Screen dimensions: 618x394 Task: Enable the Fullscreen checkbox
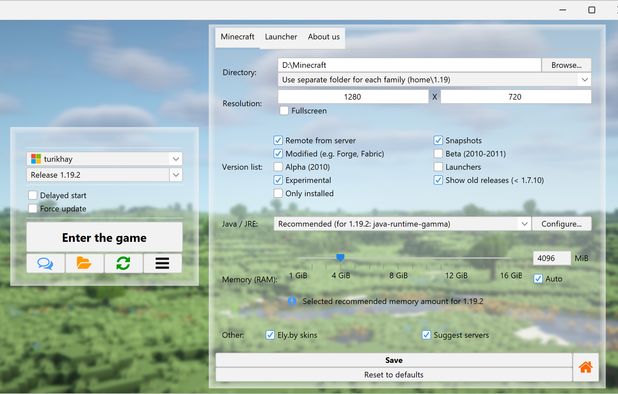(284, 111)
